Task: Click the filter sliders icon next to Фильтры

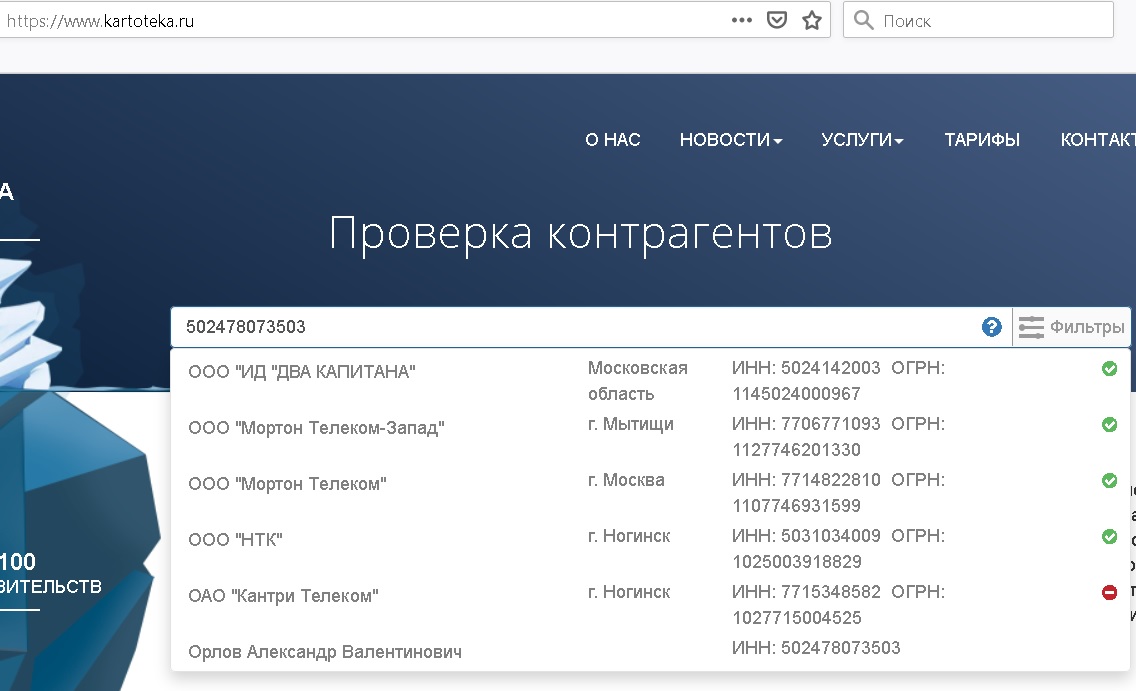Action: (1031, 327)
